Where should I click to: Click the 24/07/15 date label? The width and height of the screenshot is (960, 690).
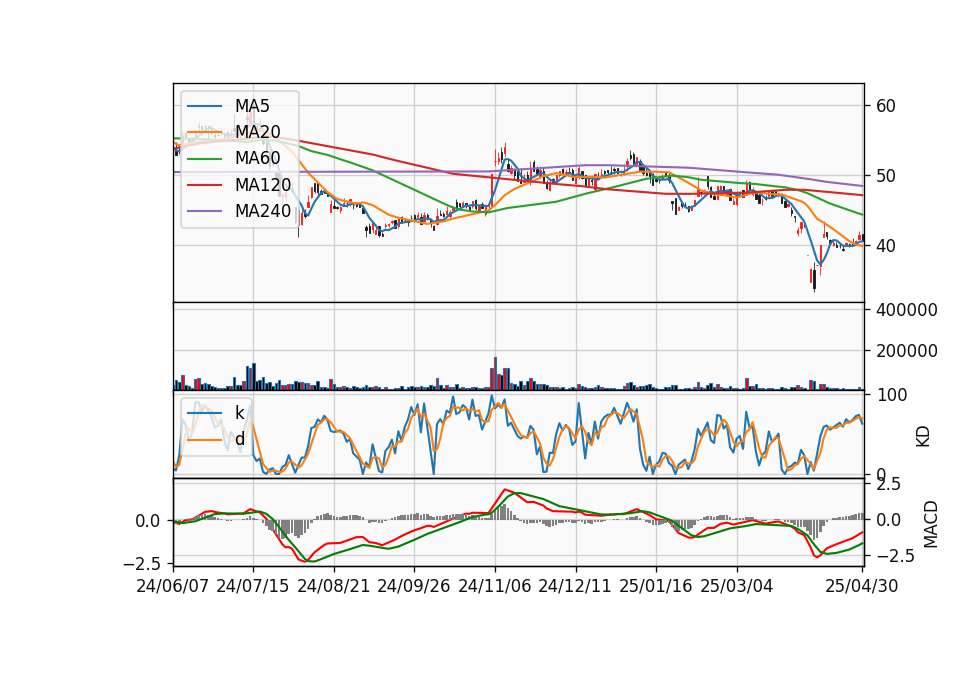(x=253, y=586)
